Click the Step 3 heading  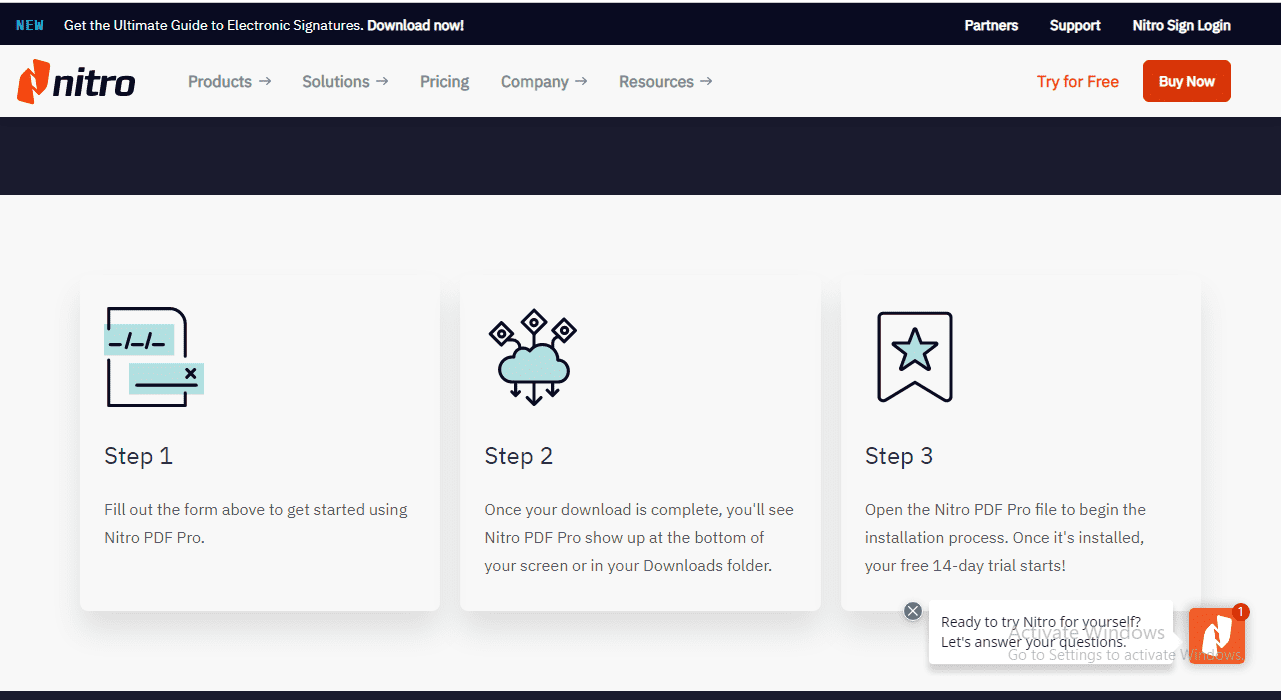[x=898, y=456]
